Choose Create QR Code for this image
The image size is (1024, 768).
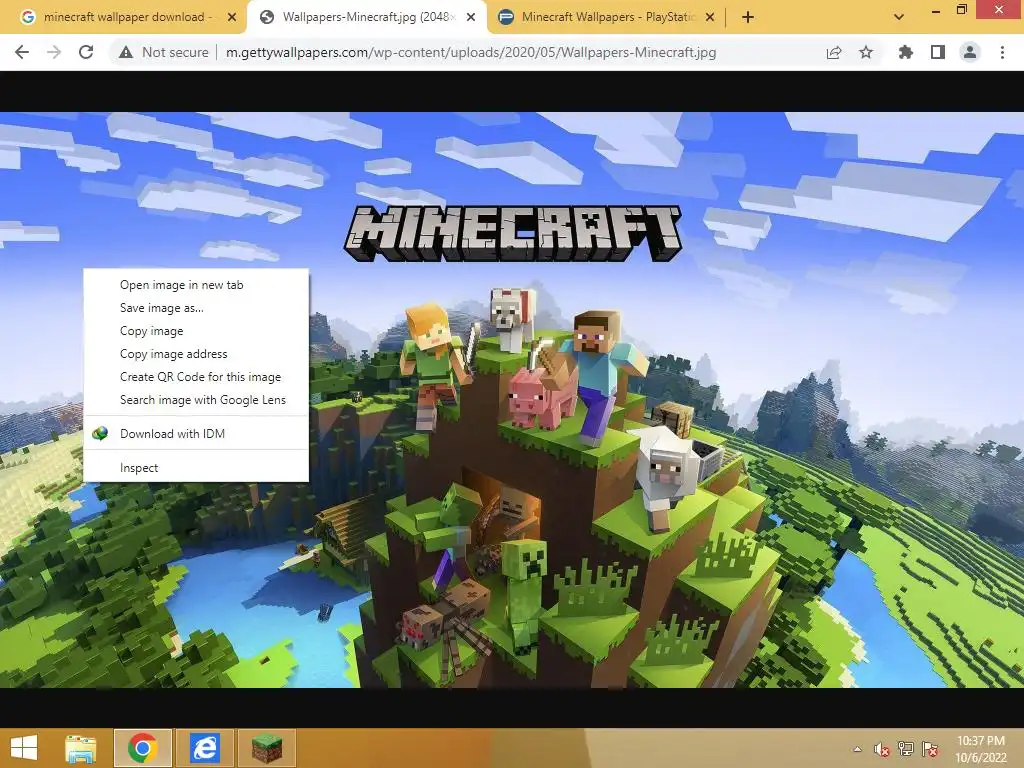pos(196,377)
